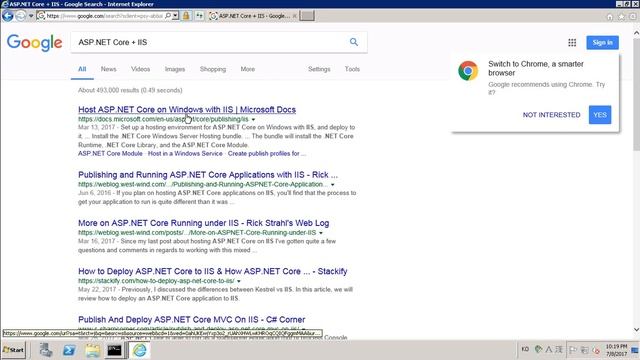This screenshot has width=640, height=360.
Task: Go back with the browser Back arrow
Action: tap(7, 16)
